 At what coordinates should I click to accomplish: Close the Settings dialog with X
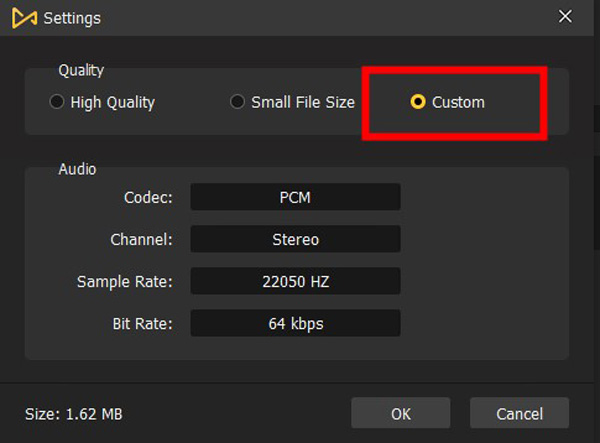pos(565,16)
